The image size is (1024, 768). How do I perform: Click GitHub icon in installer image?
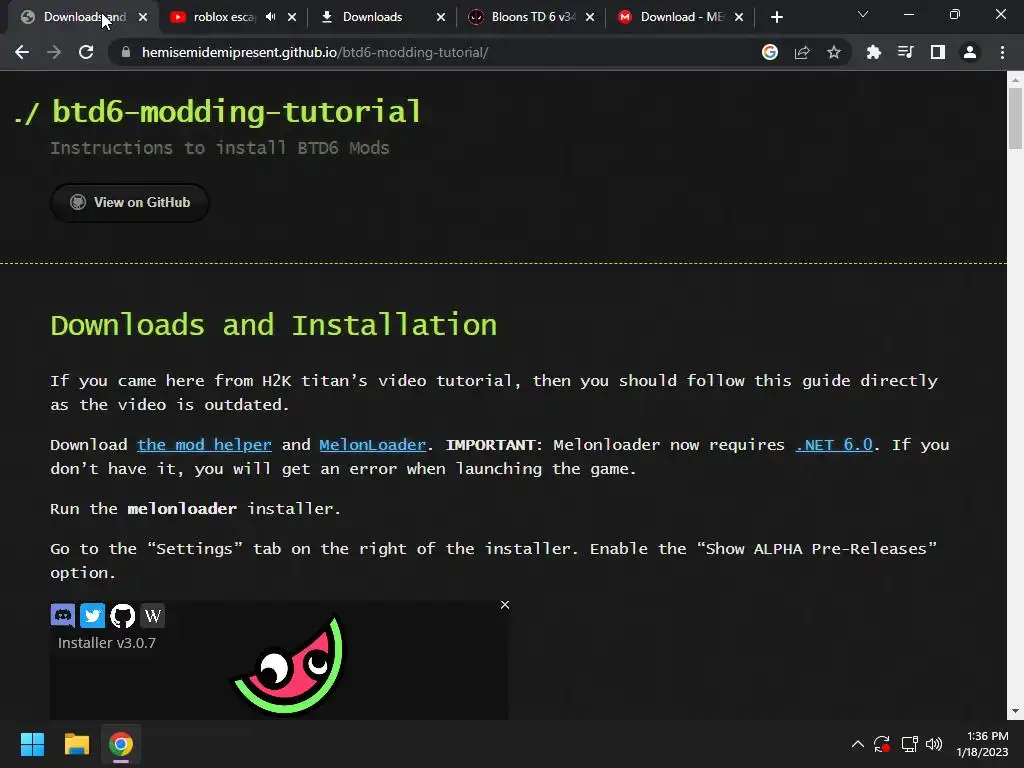click(x=122, y=615)
